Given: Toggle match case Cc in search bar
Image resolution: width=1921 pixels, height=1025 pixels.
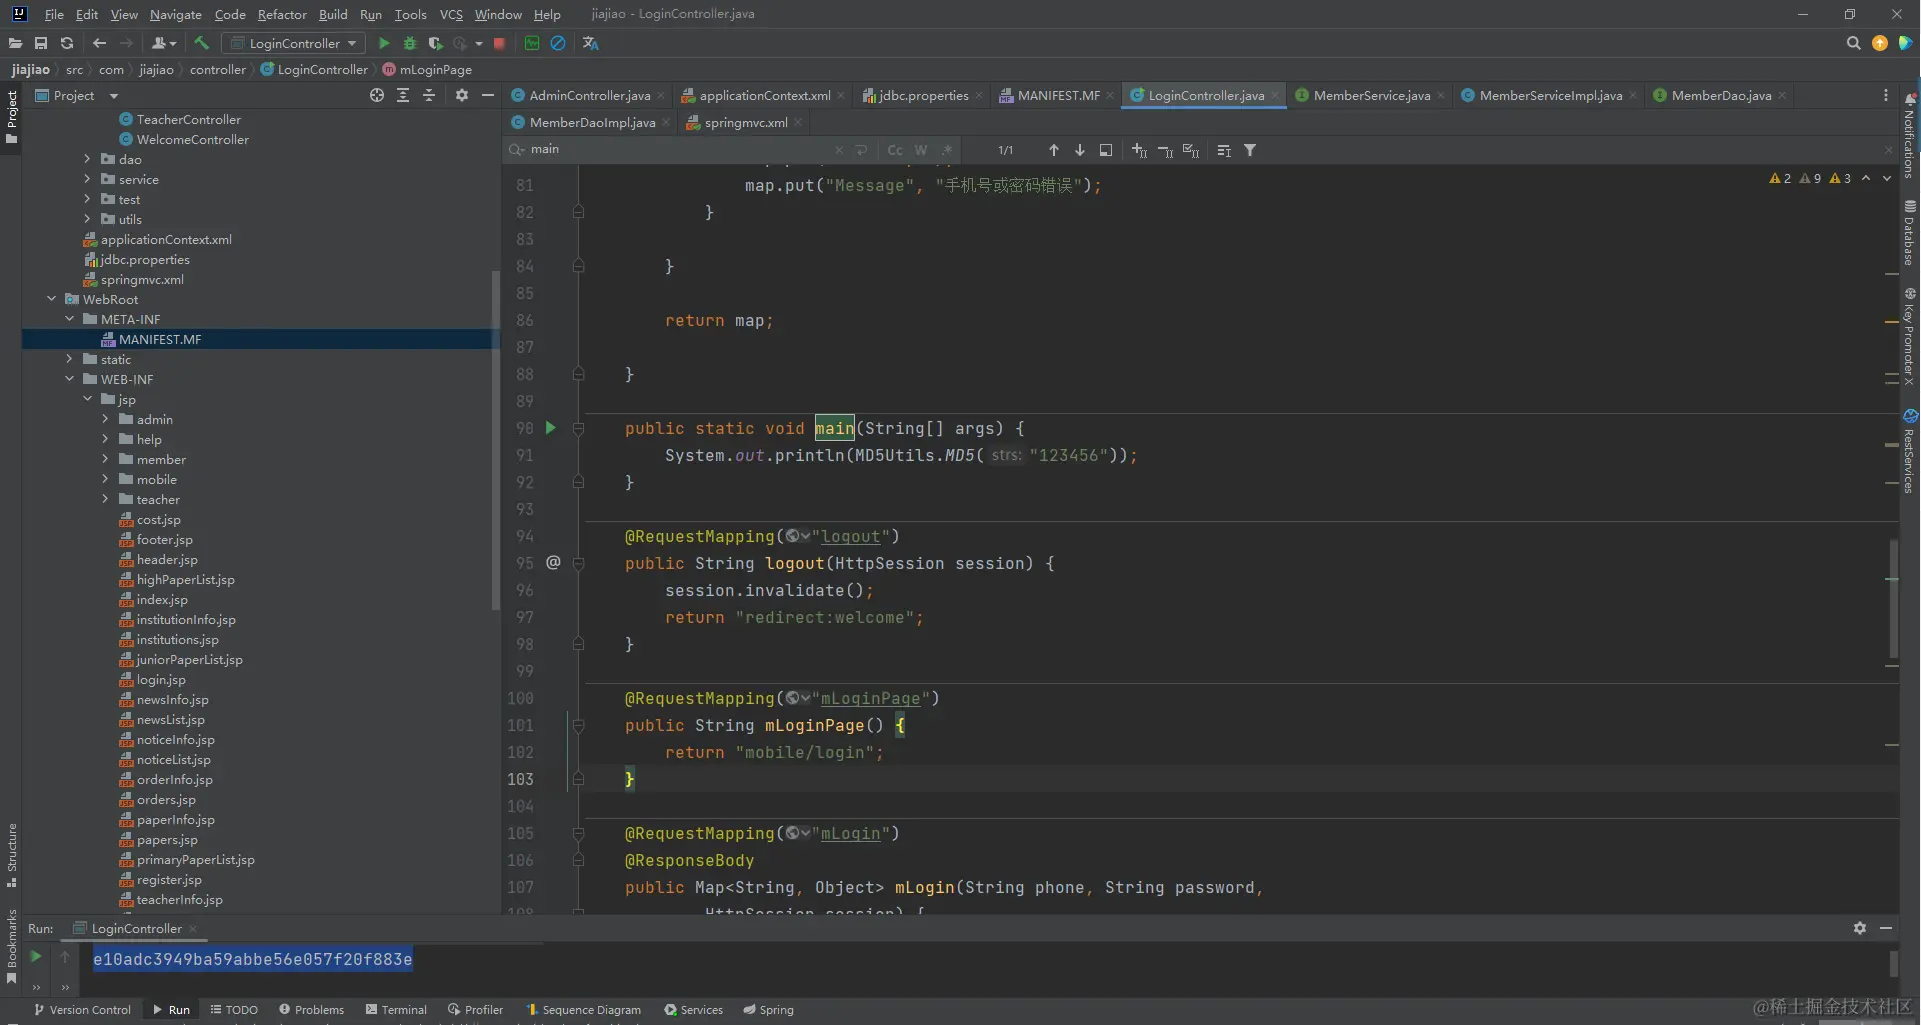Looking at the screenshot, I should coord(895,150).
